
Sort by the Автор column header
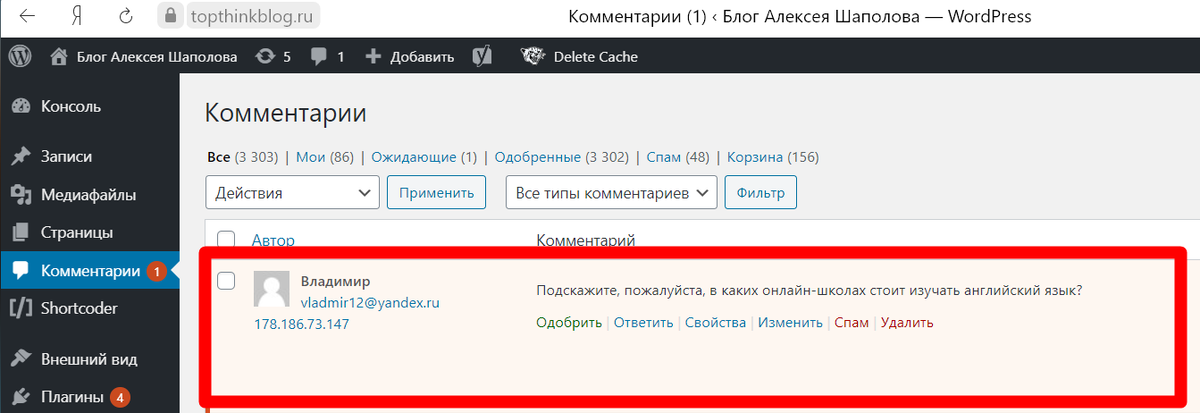[x=273, y=240]
